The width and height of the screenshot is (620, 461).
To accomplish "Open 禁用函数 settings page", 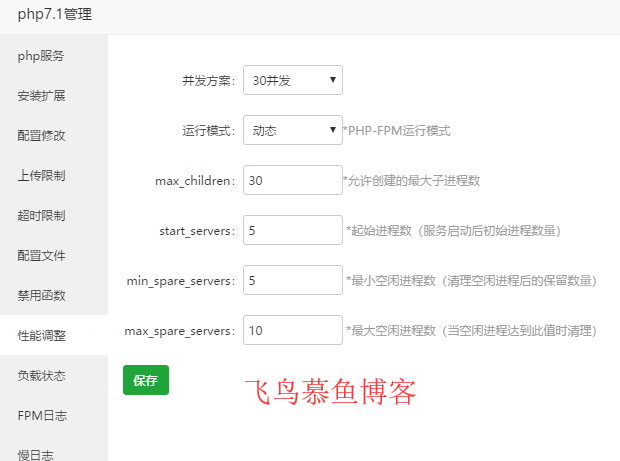I will (x=41, y=296).
